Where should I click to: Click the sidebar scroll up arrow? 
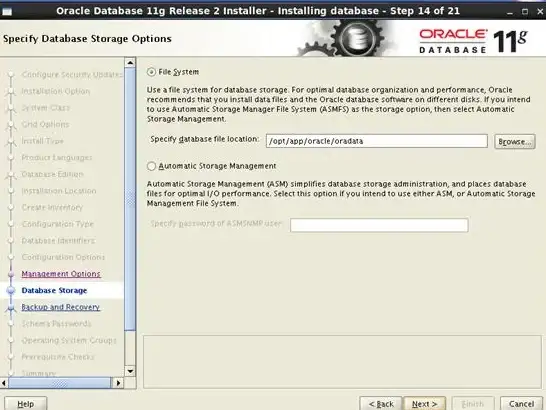(130, 63)
